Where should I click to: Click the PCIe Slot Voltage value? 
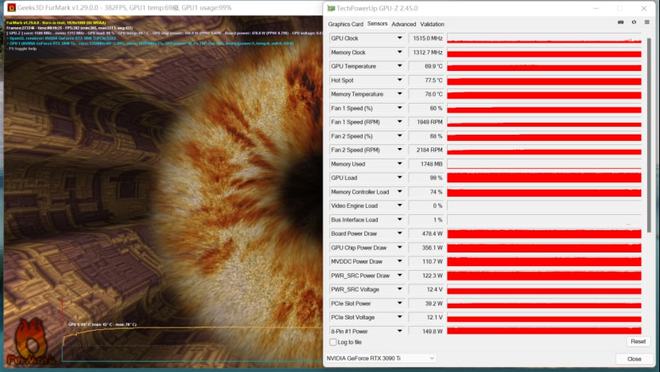(x=426, y=317)
